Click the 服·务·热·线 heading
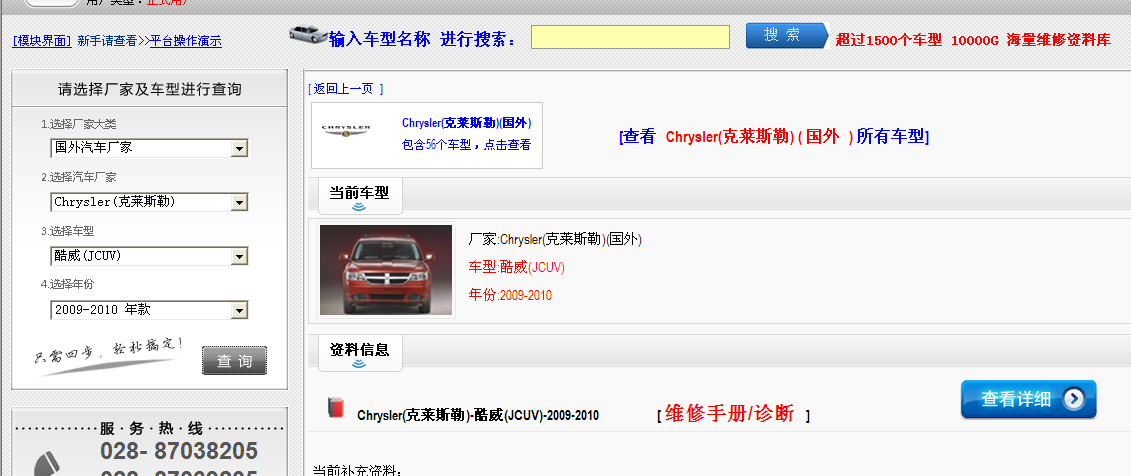The image size is (1131, 476). tap(150, 428)
